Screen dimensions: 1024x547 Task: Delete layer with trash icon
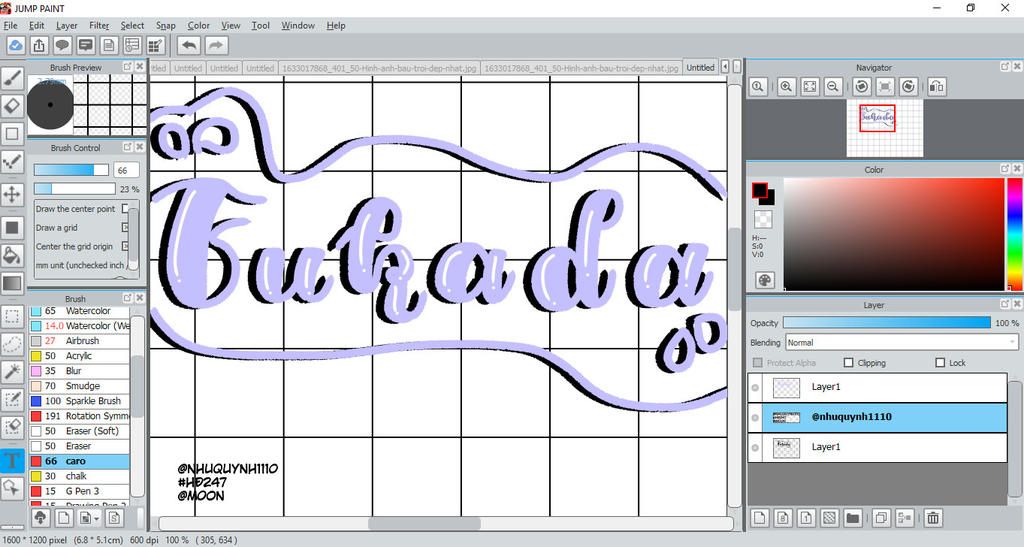[933, 518]
